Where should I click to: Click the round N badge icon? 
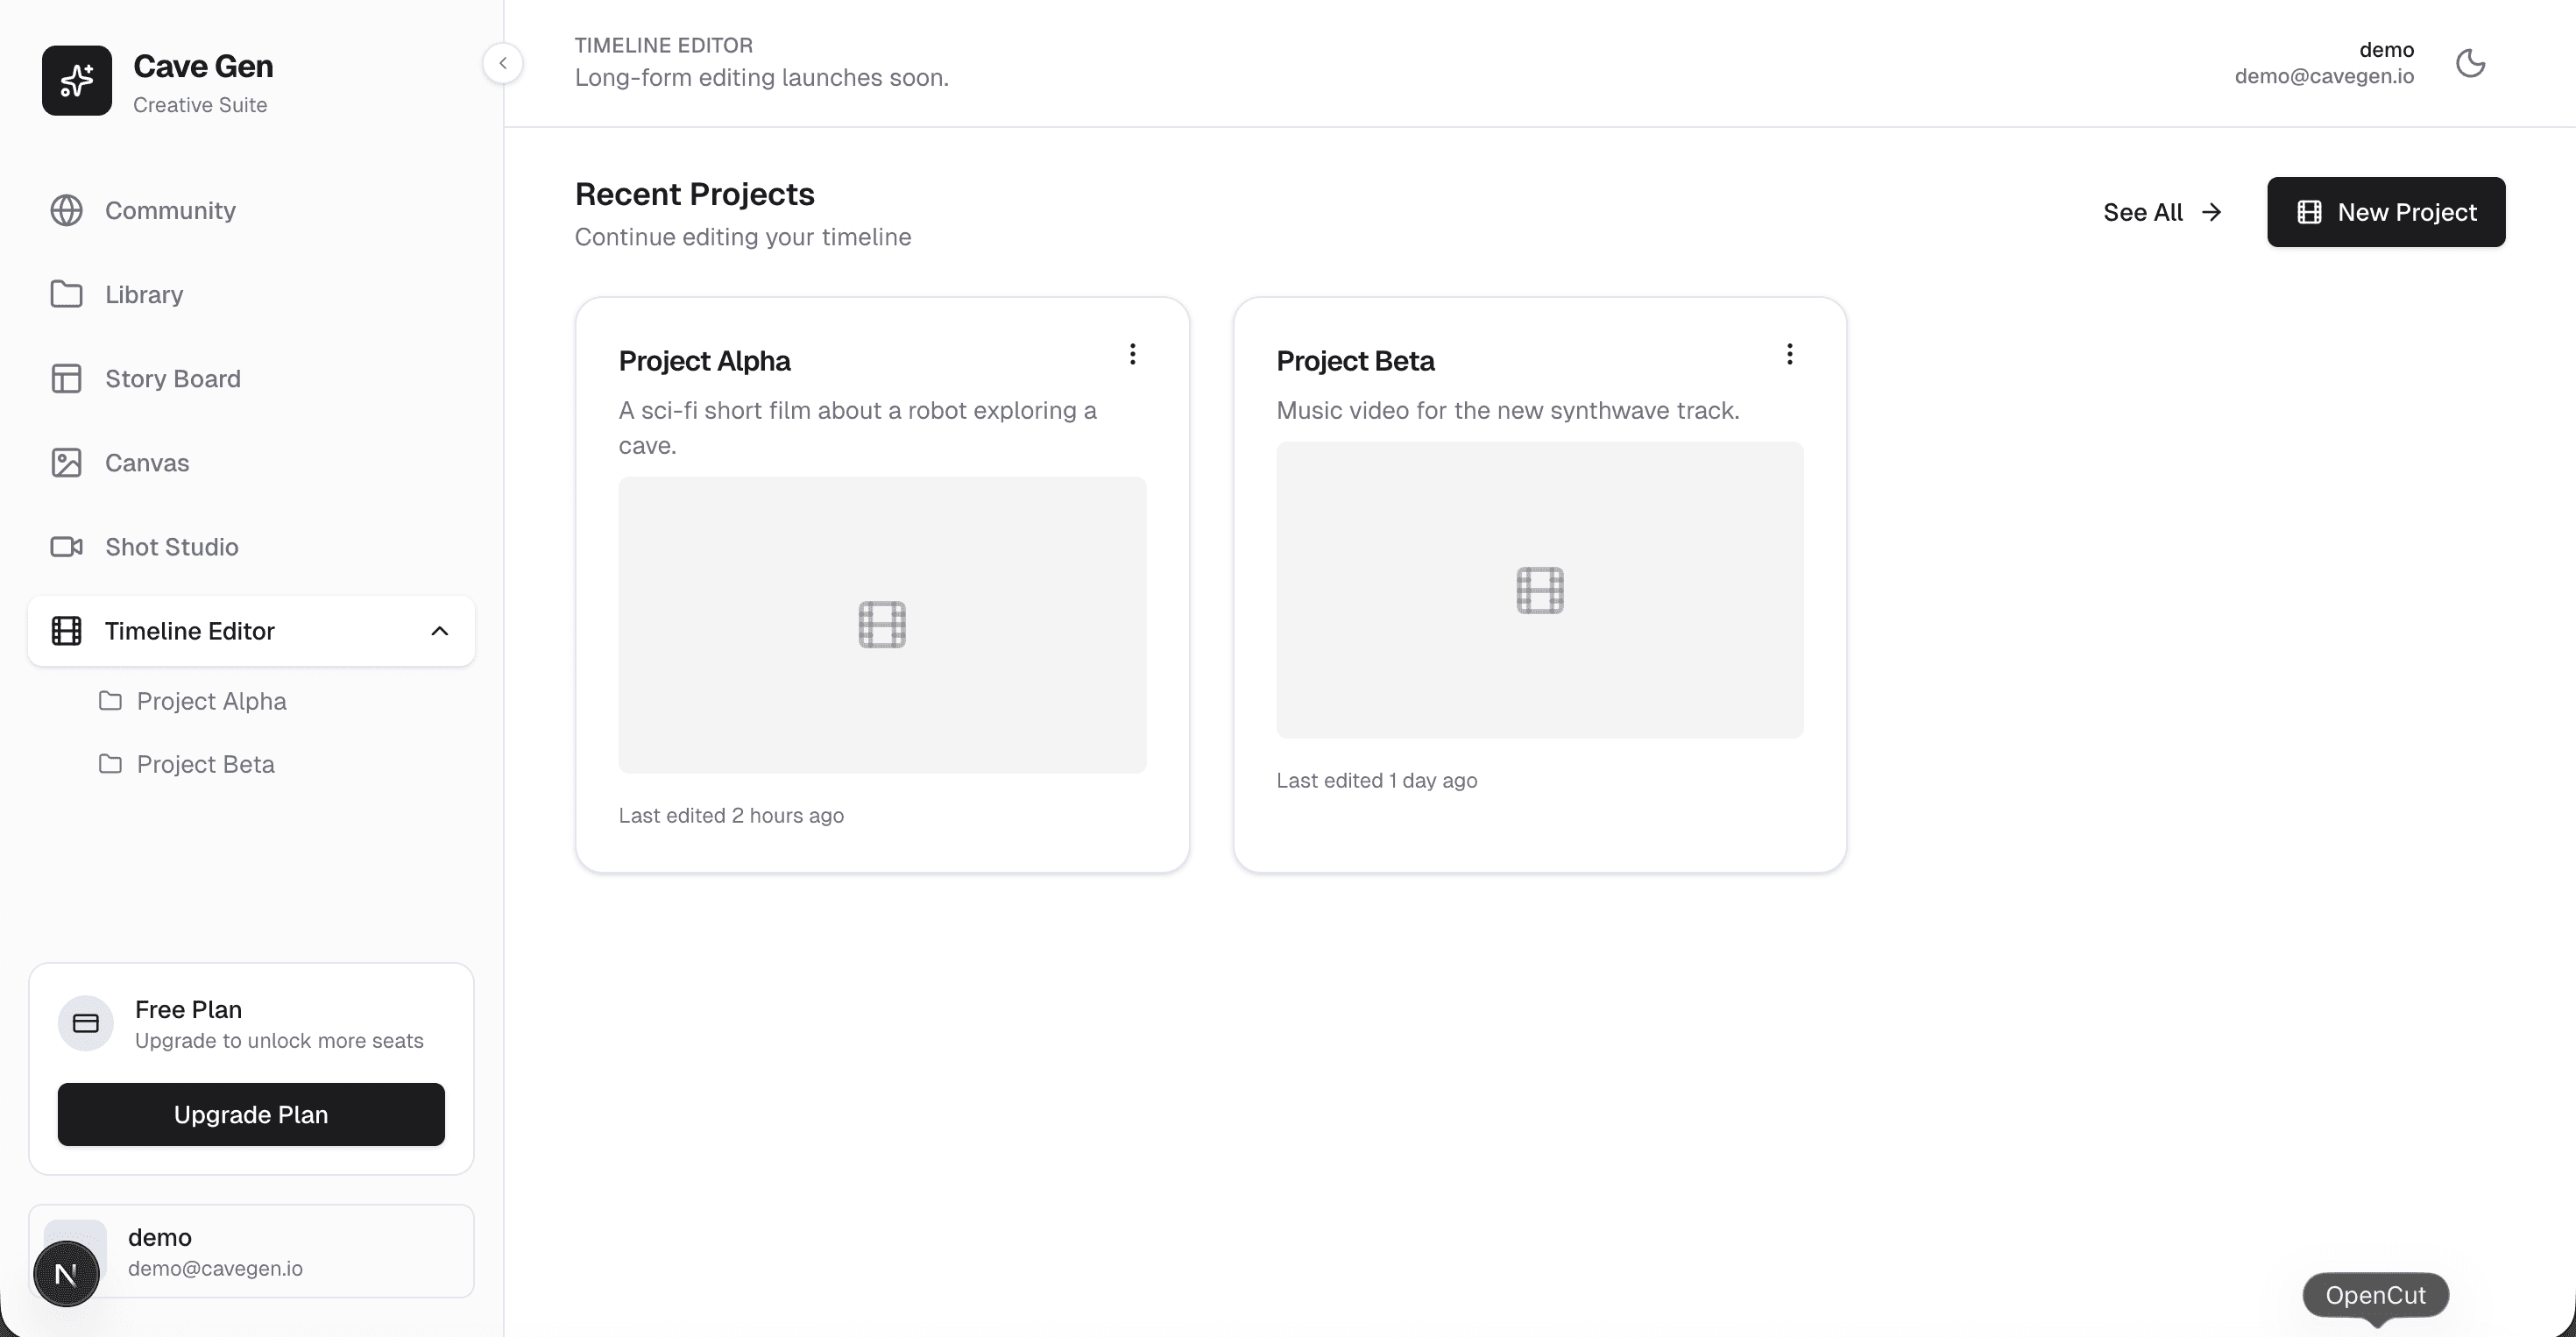tap(66, 1273)
